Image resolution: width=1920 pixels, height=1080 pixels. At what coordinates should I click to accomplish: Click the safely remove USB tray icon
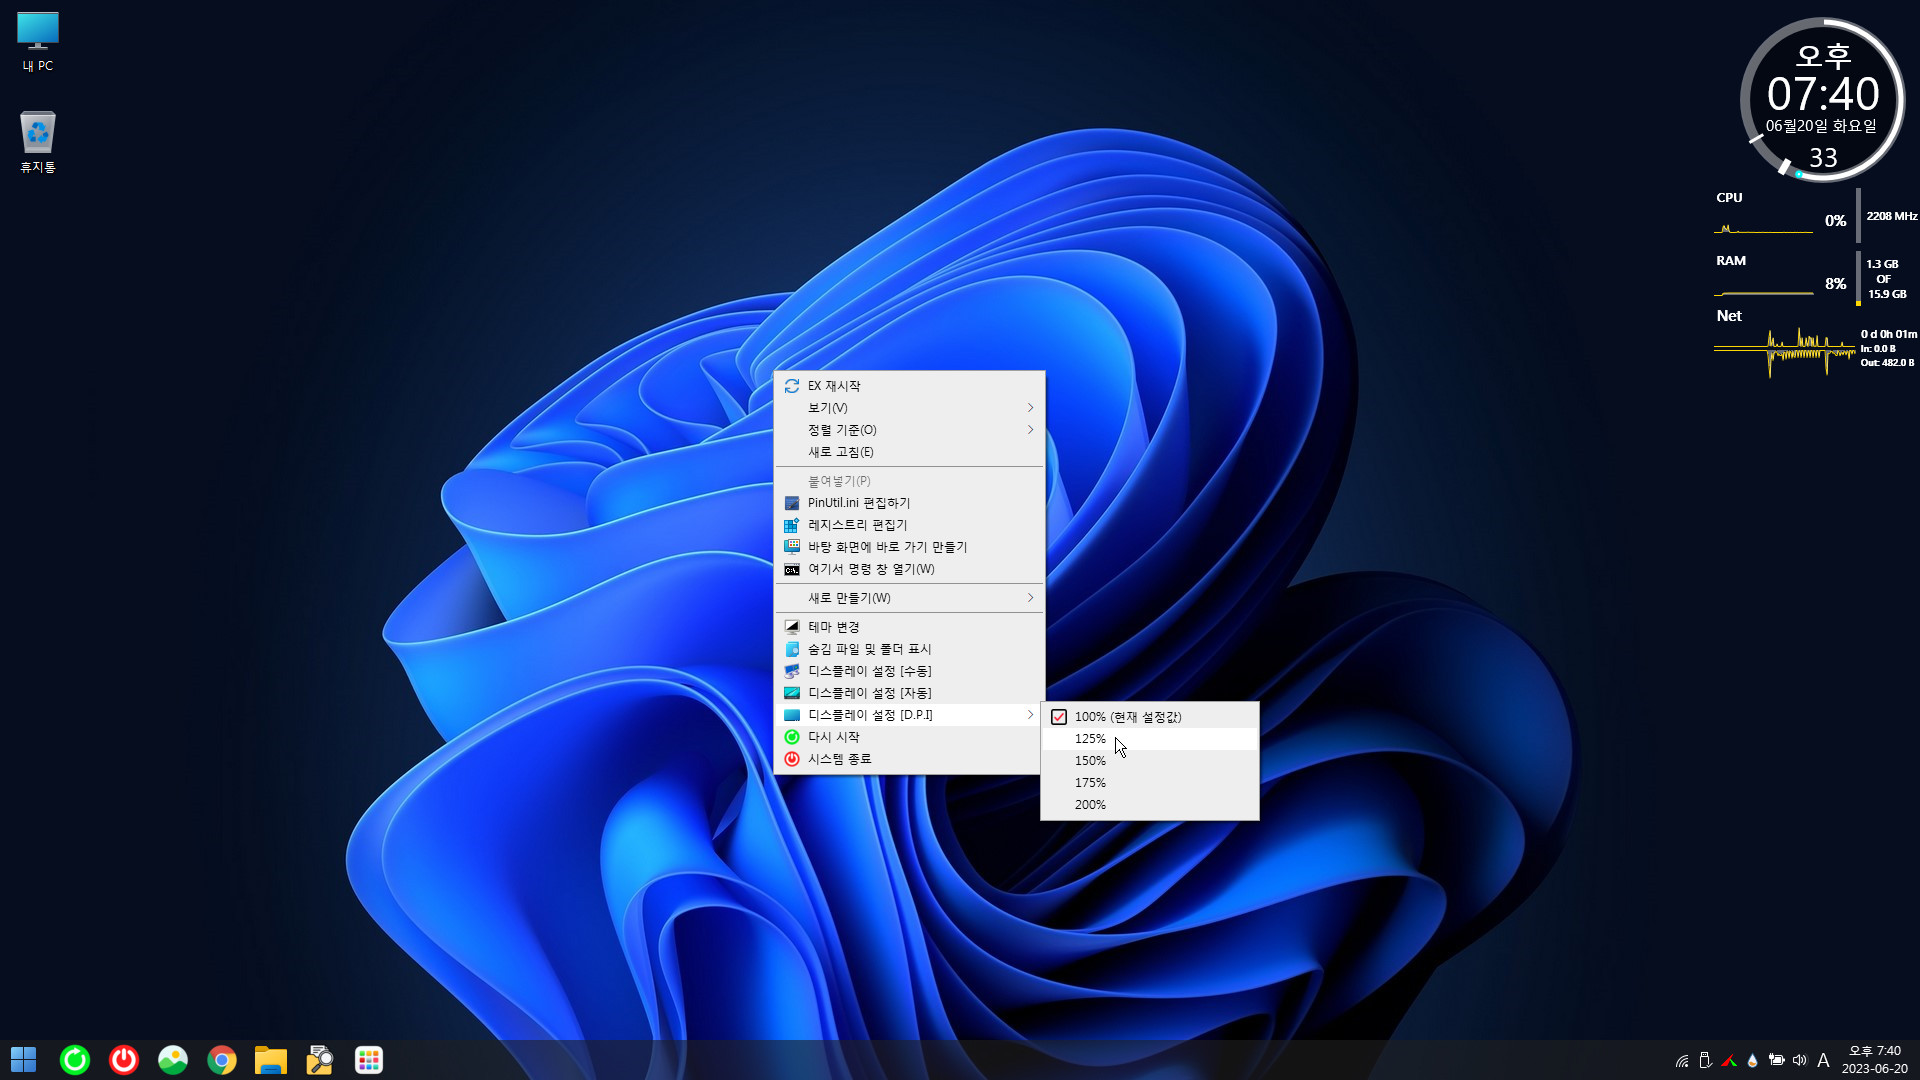pyautogui.click(x=1706, y=1061)
